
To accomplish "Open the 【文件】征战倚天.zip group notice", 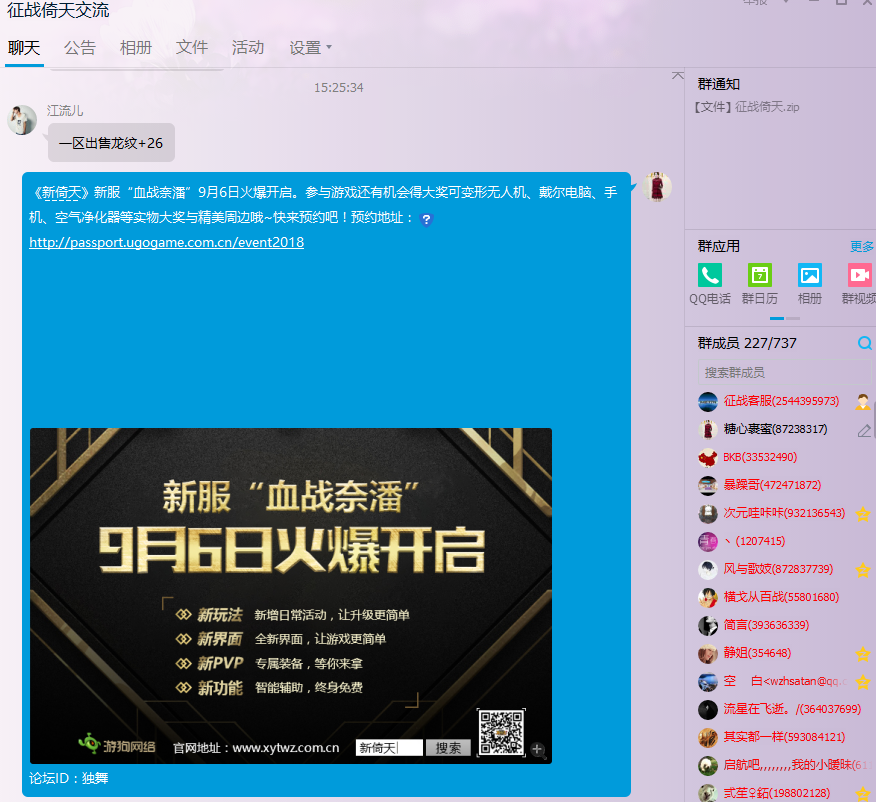I will [x=746, y=107].
